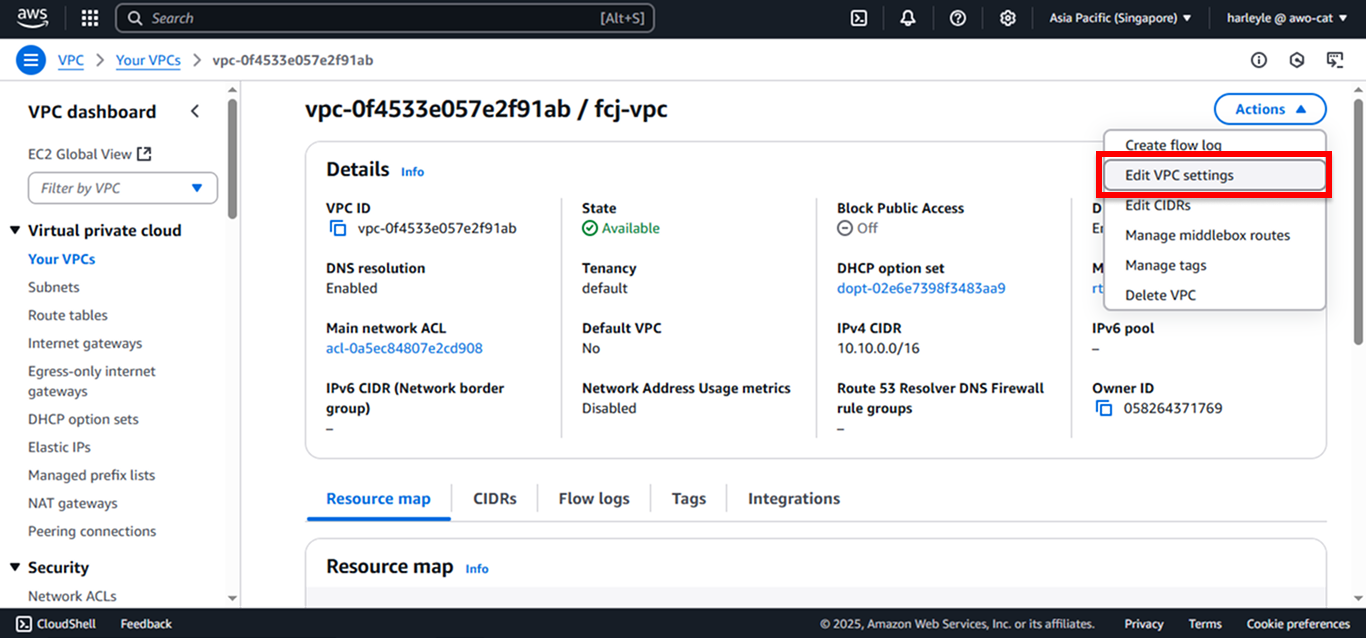The width and height of the screenshot is (1366, 638).
Task: Click the IPv4 CIDR value 10.10.0.0/16
Action: tap(878, 348)
